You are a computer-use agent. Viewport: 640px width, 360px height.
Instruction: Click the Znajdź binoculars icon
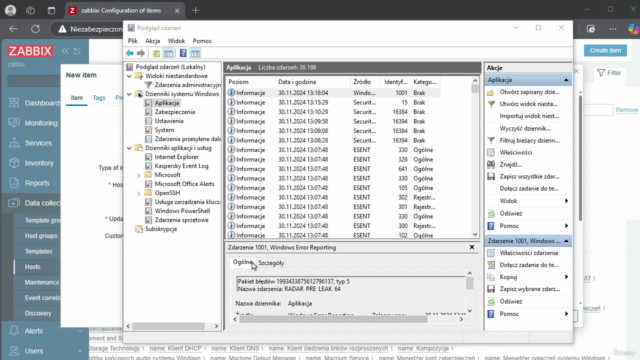click(491, 164)
